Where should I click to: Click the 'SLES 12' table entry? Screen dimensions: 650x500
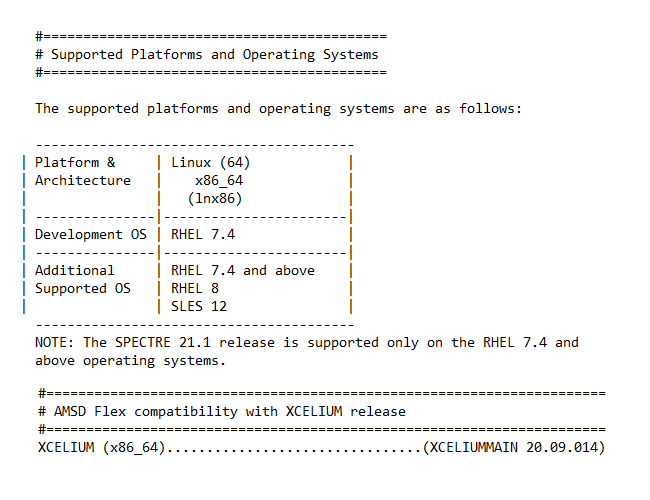pyautogui.click(x=199, y=306)
